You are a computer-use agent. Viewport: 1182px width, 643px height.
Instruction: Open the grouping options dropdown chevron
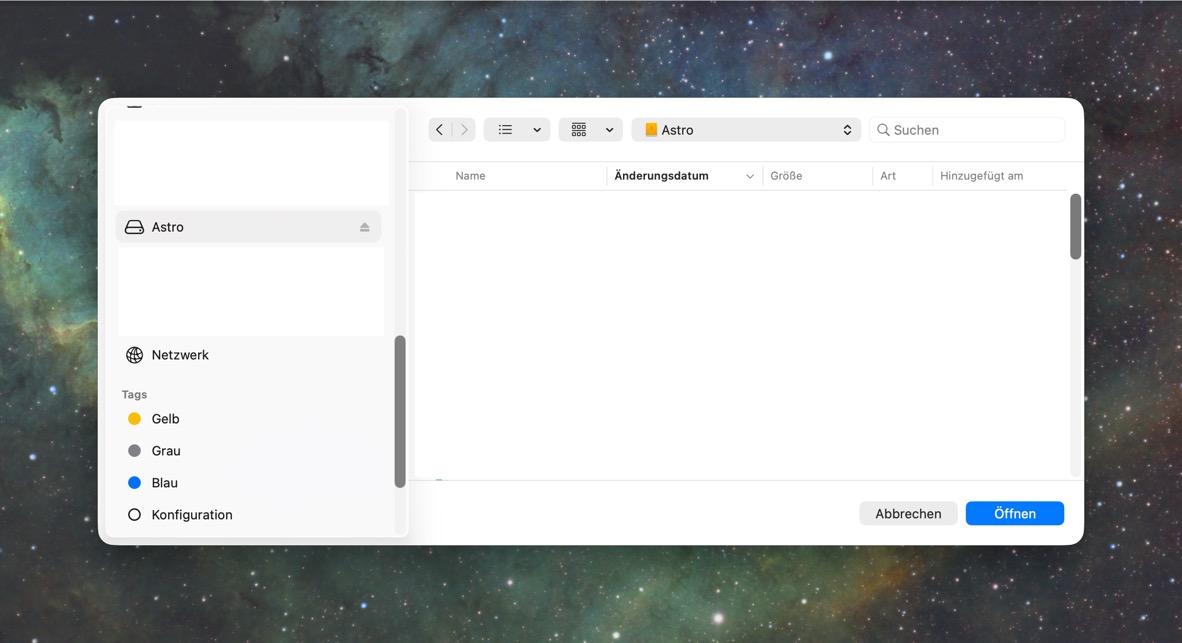[609, 130]
